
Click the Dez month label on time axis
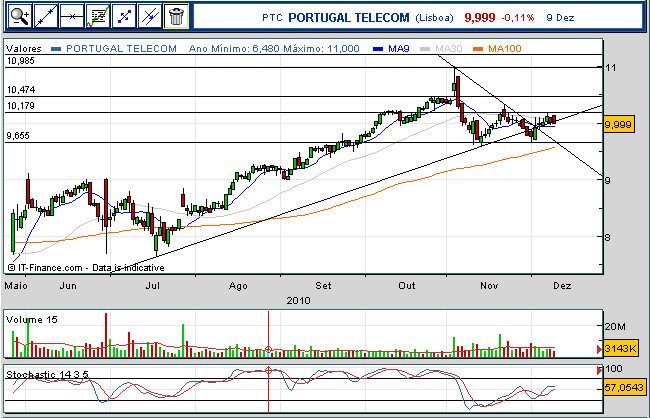562,286
